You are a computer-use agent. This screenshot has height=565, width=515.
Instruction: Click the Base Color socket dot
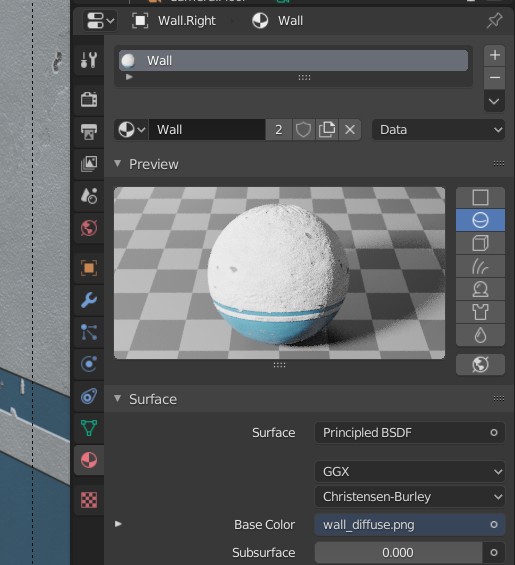[494, 525]
